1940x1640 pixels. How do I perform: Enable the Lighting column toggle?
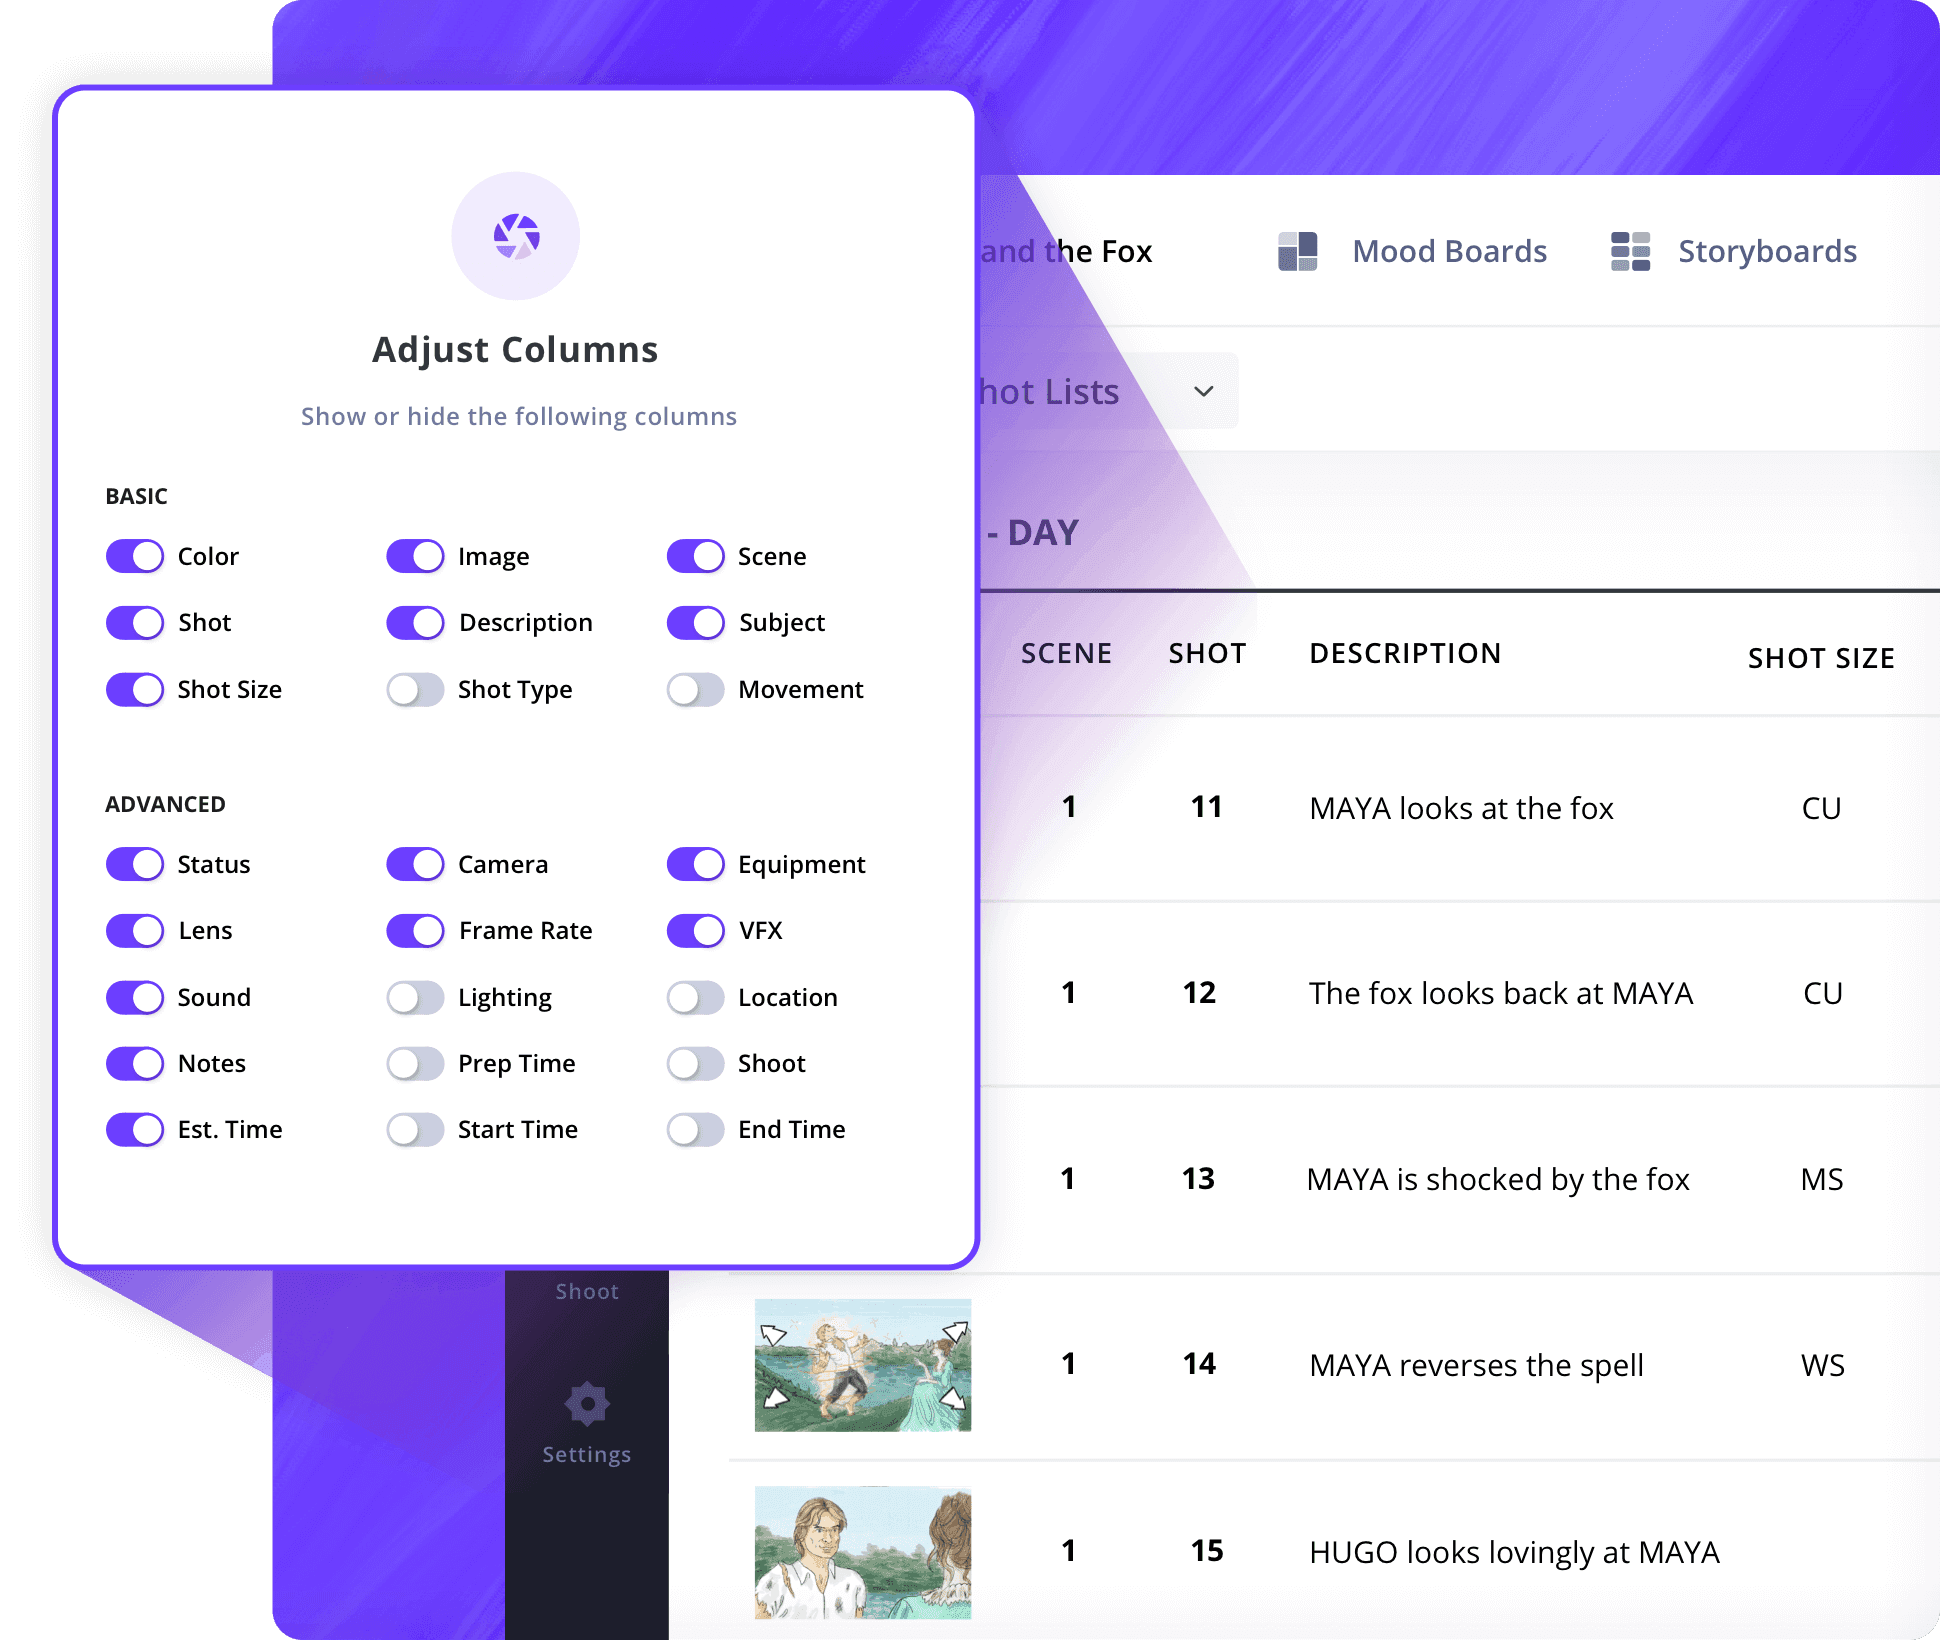415,997
